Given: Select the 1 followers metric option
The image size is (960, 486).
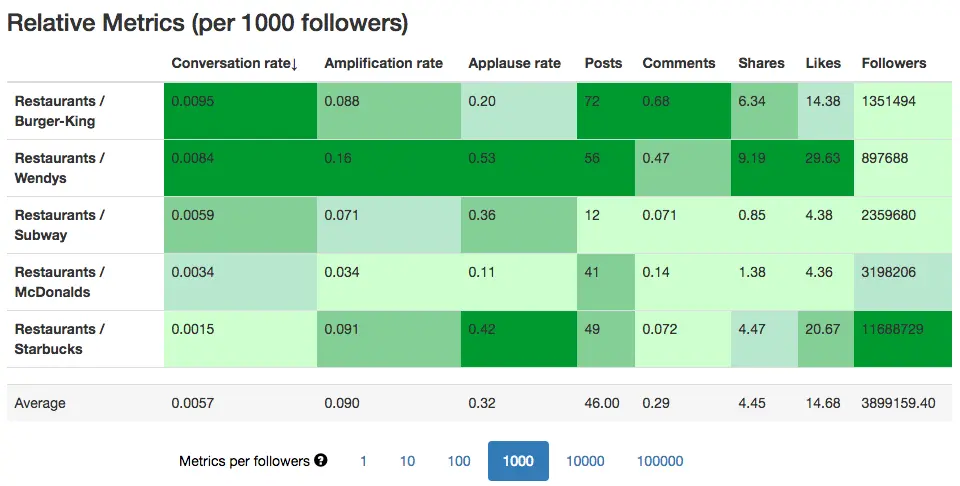Looking at the screenshot, I should 363,461.
